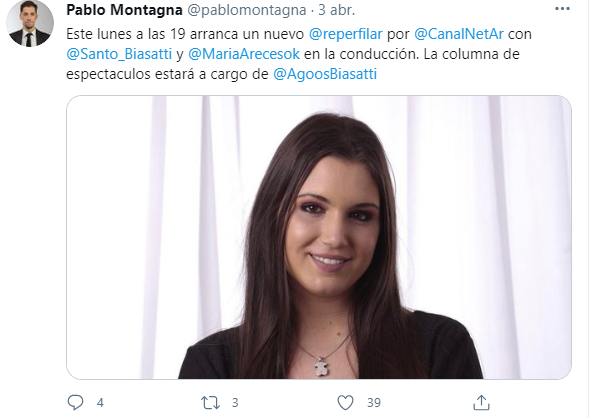Open the @reperfilar mention
593x418 pixels.
coord(346,34)
